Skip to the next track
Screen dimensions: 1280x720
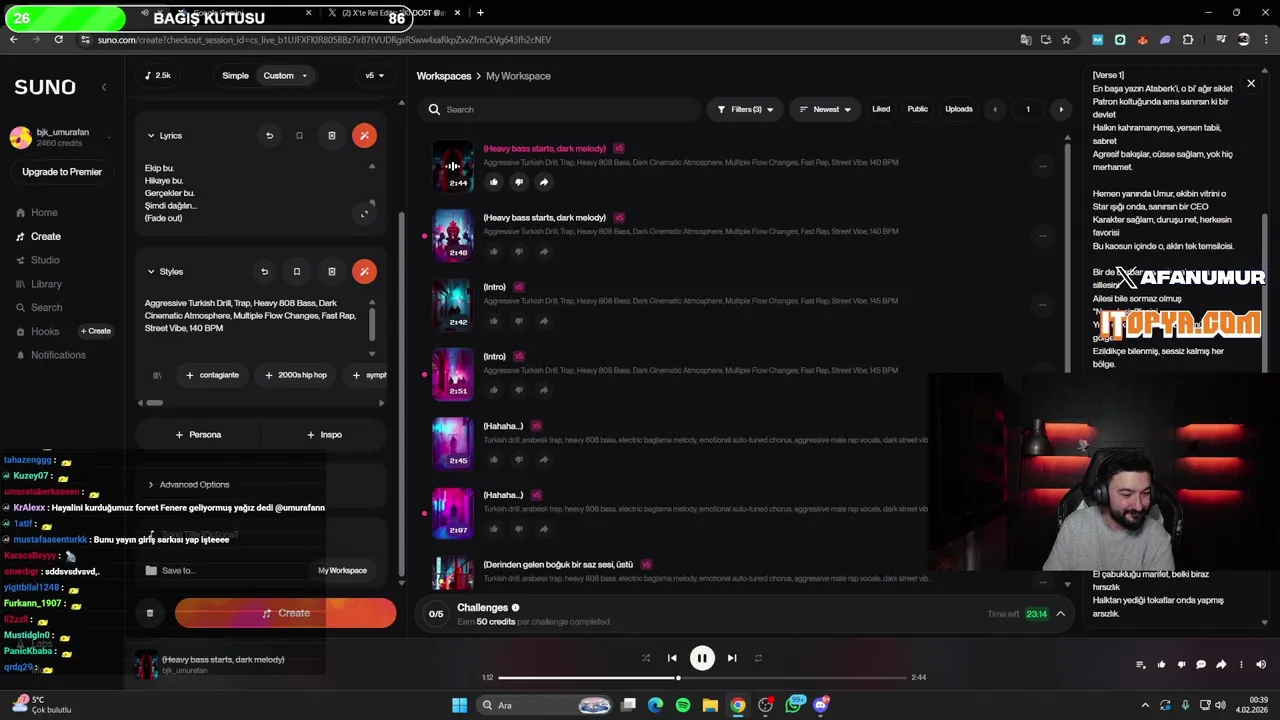(x=732, y=658)
